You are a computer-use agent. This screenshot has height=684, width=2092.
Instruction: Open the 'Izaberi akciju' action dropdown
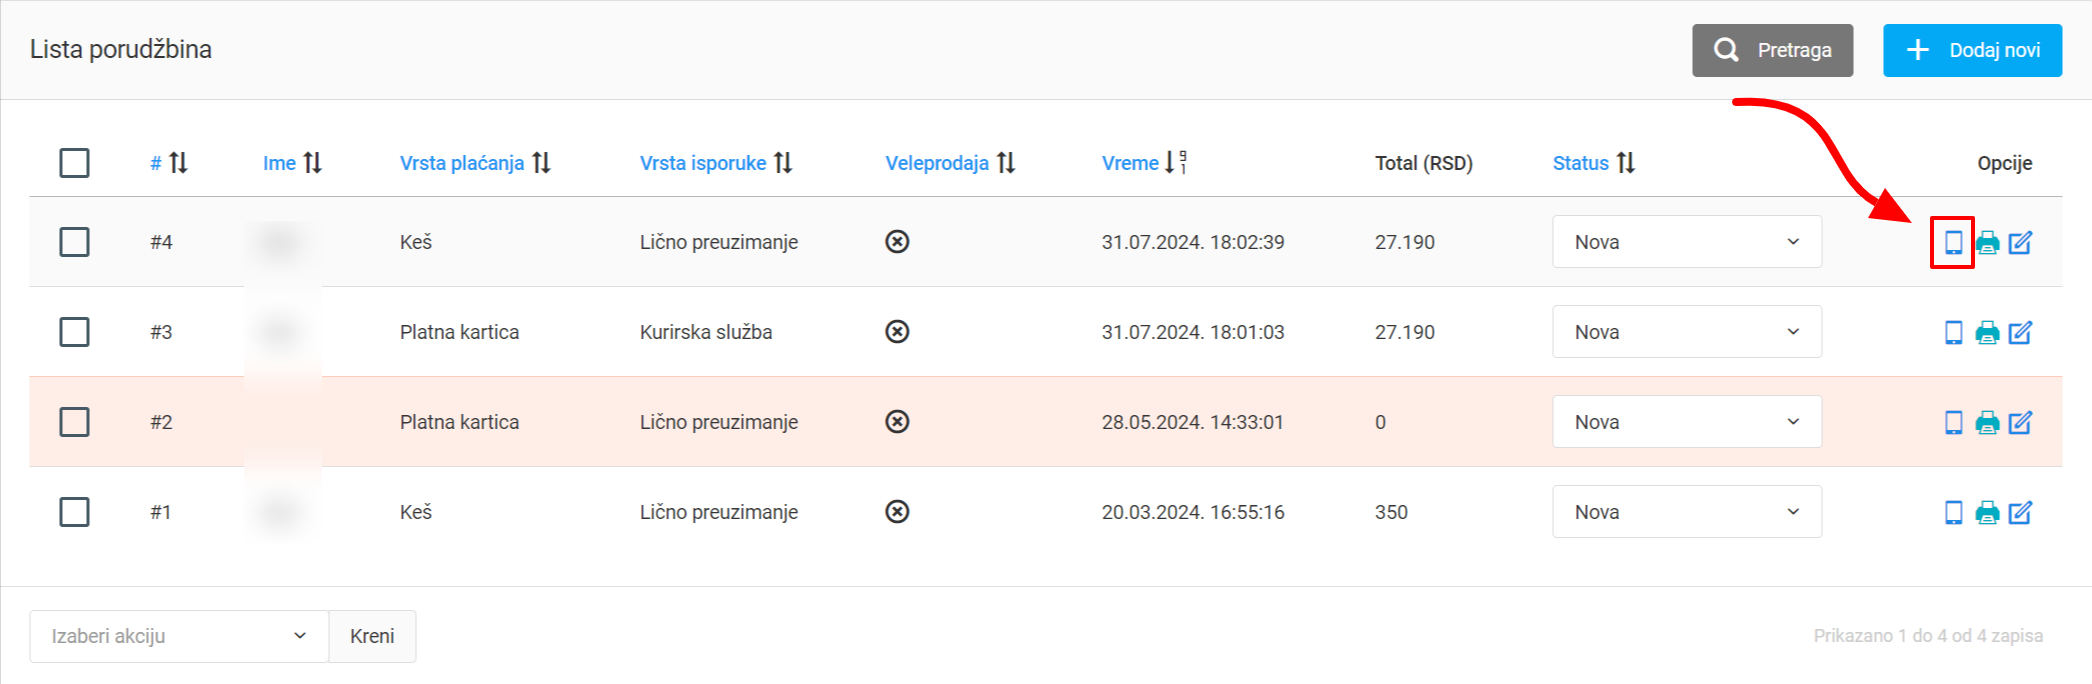coord(179,636)
